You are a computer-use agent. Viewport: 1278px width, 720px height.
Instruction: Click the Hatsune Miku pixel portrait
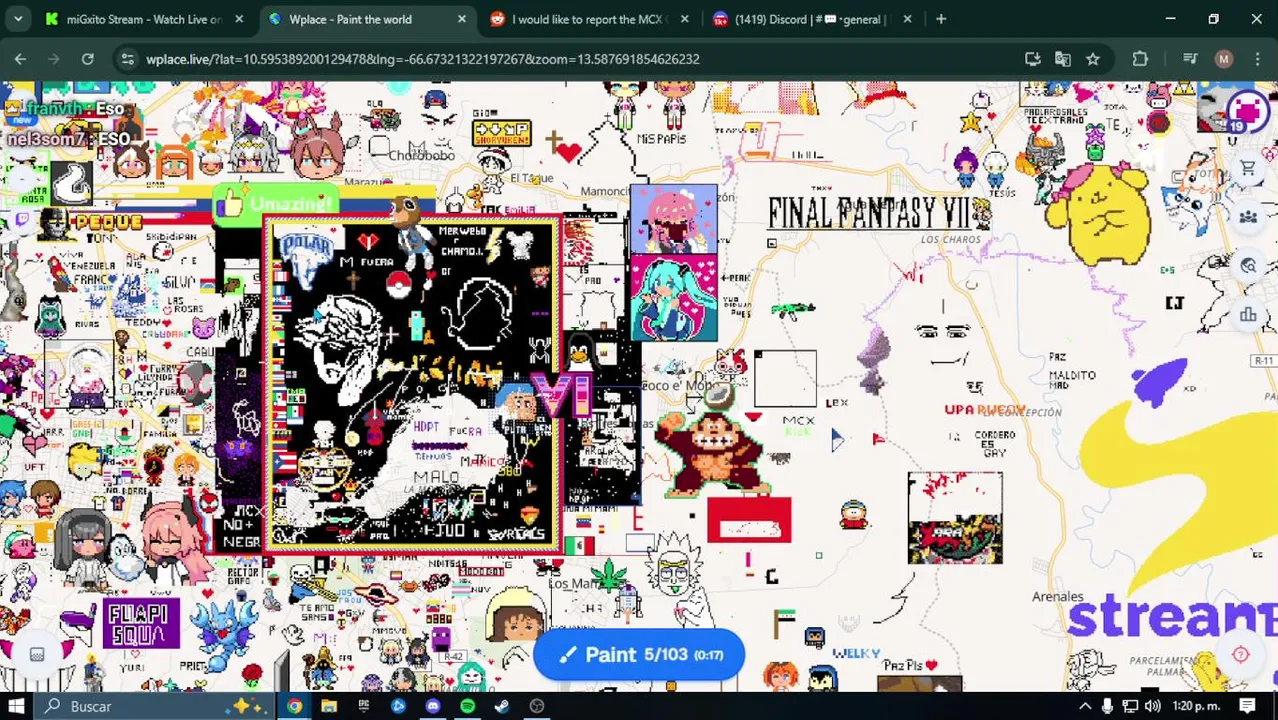click(x=674, y=298)
